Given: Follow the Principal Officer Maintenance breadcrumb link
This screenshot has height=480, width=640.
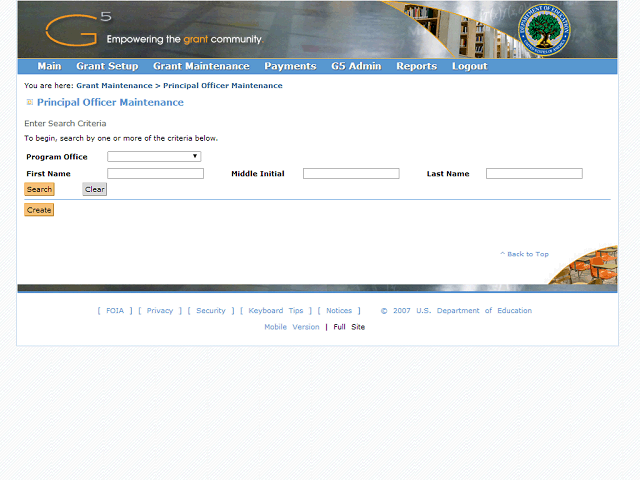Looking at the screenshot, I should (223, 86).
